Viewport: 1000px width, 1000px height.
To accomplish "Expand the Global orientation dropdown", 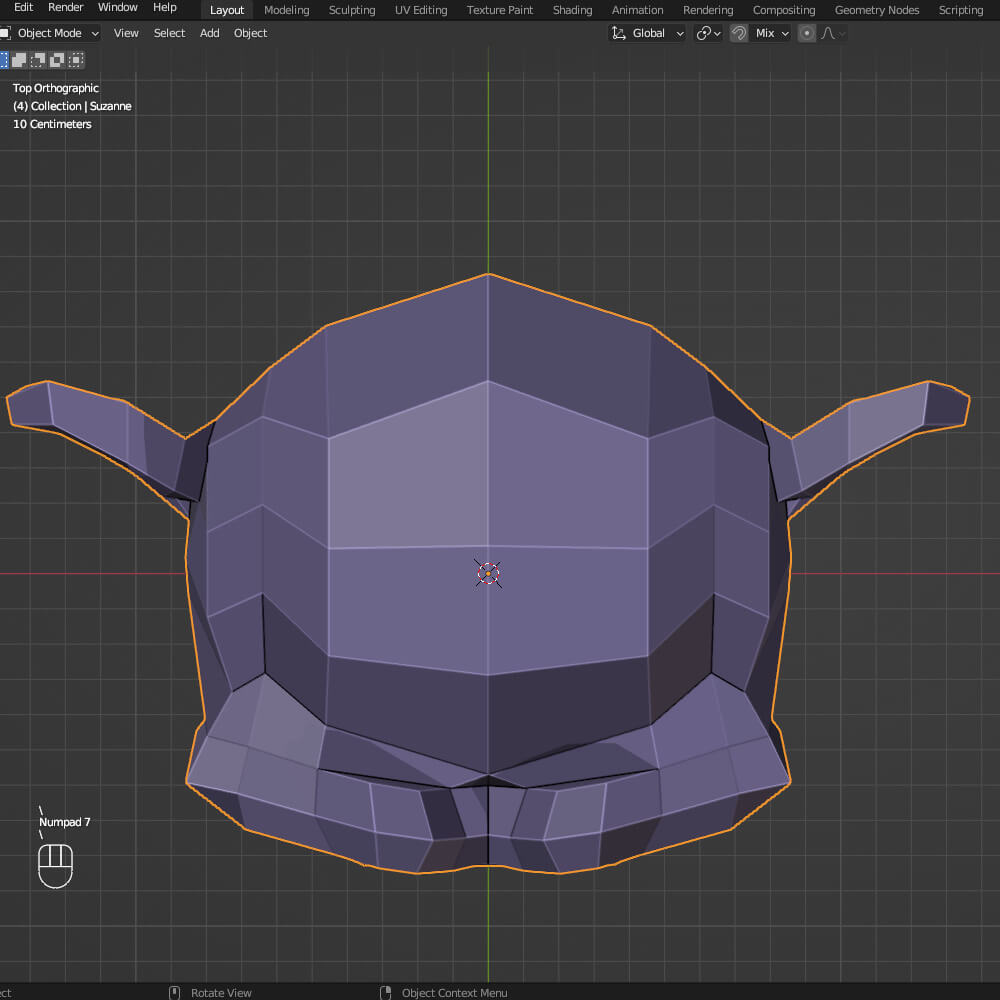I will coord(657,33).
